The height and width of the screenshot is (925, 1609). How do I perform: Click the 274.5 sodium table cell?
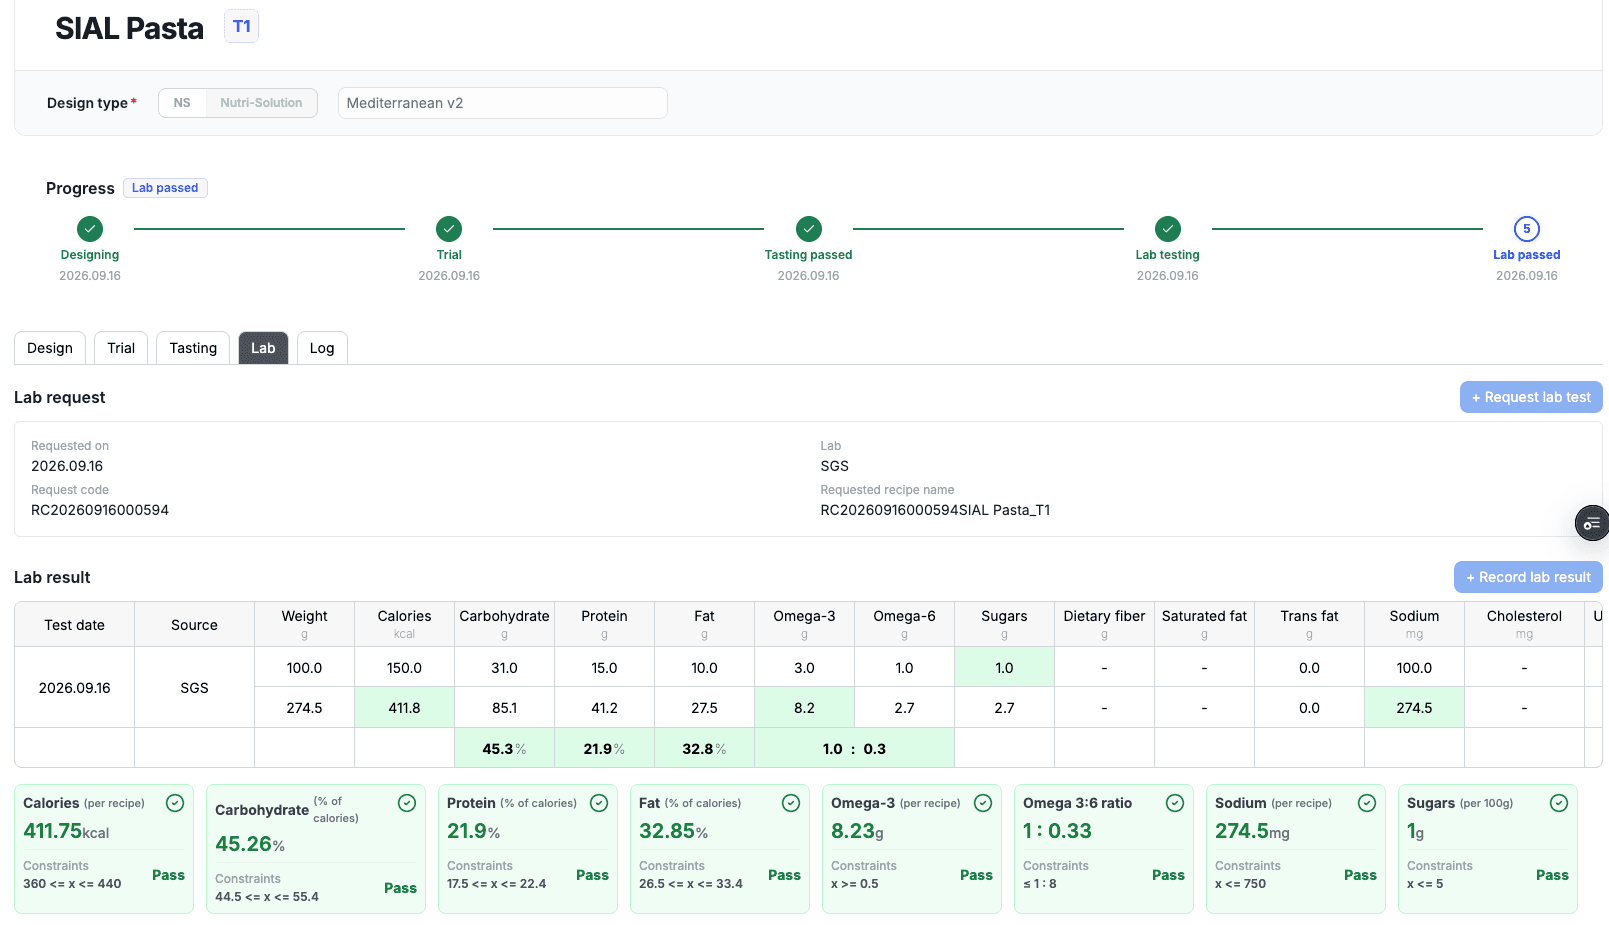pos(1414,707)
